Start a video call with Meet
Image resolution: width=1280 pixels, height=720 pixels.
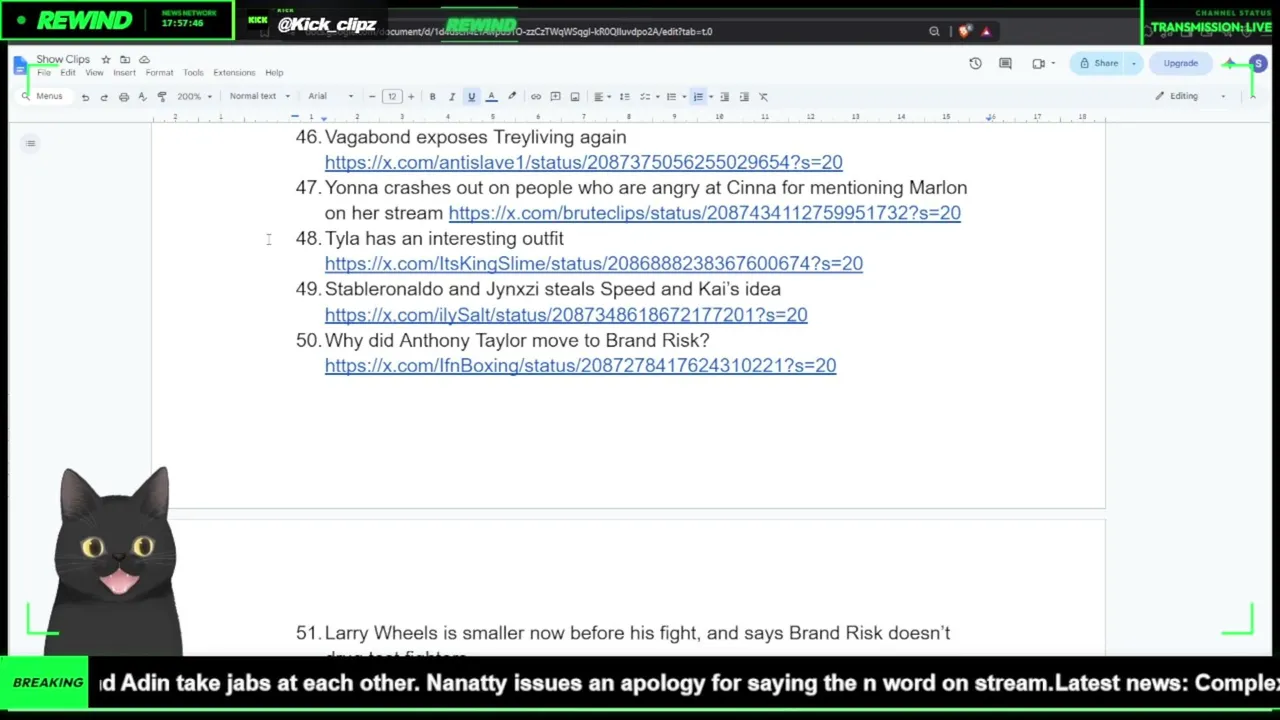point(1039,64)
